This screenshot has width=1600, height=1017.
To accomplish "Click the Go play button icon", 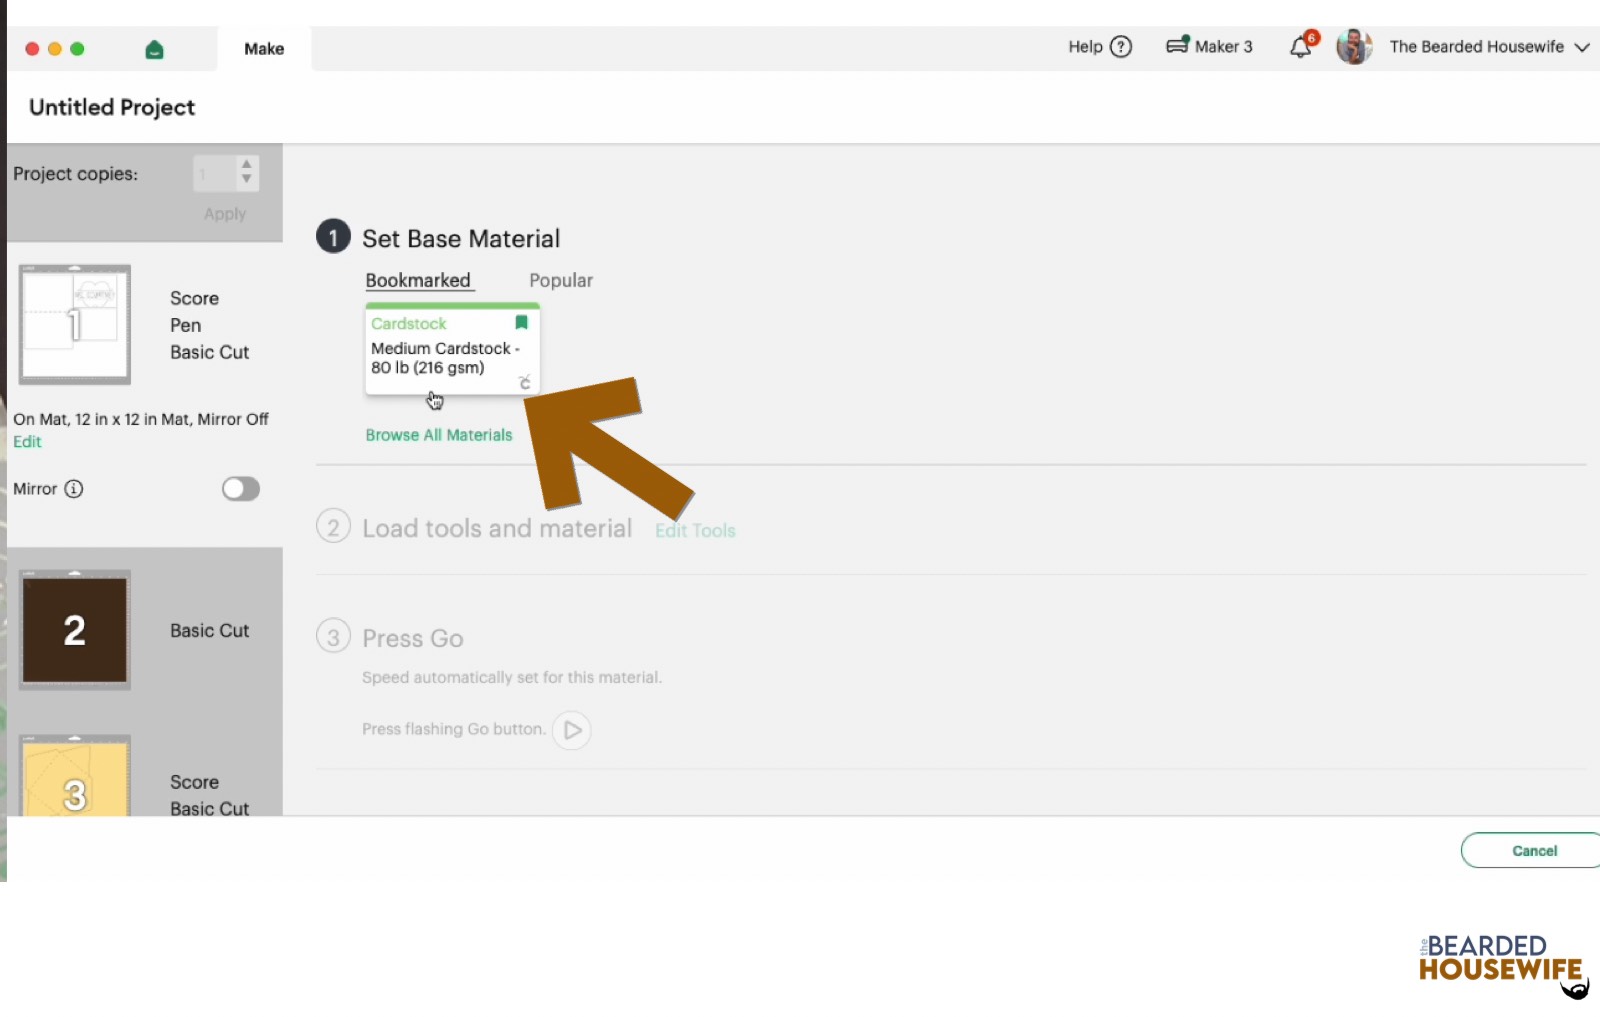I will click(572, 730).
